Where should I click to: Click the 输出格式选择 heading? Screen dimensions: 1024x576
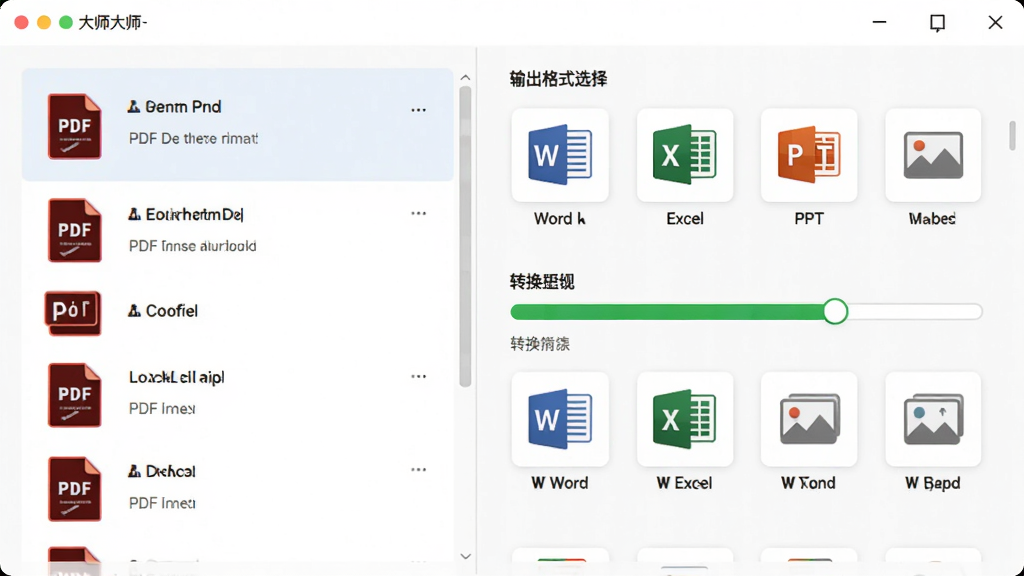coord(558,79)
